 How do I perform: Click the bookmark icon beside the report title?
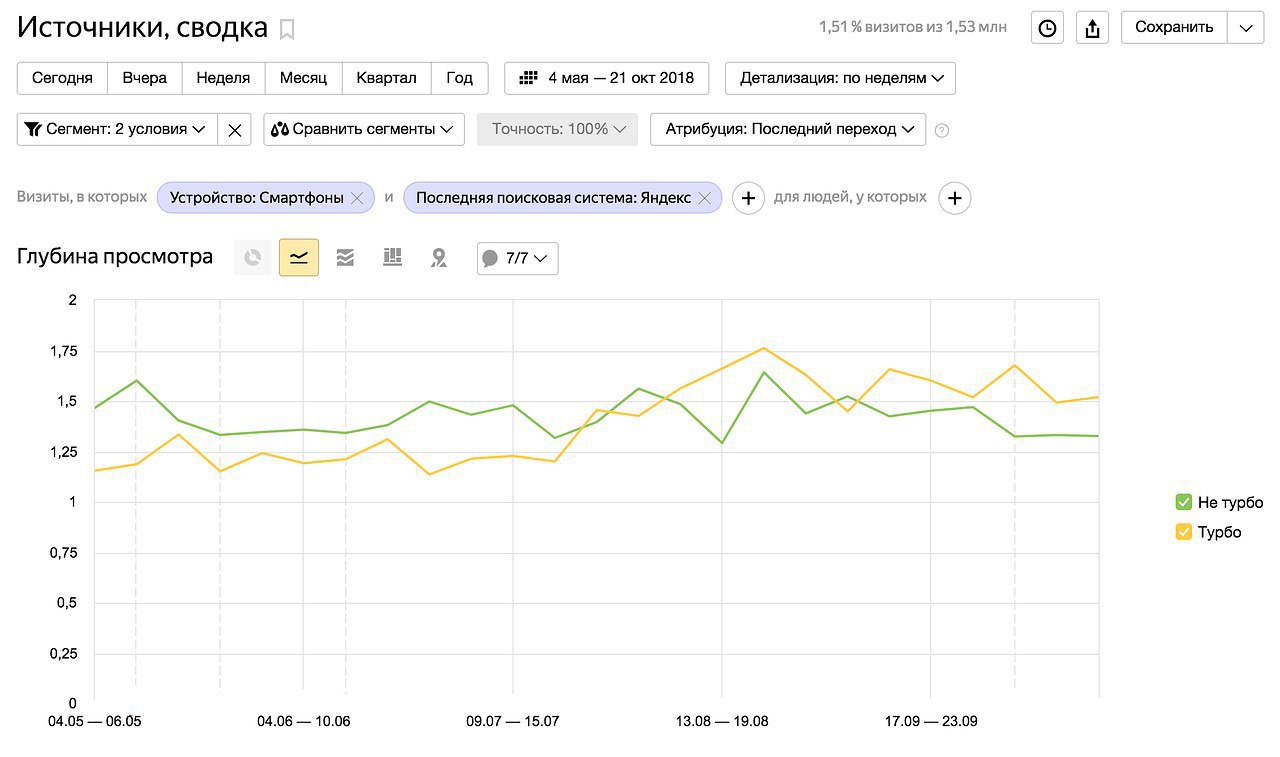click(x=287, y=29)
